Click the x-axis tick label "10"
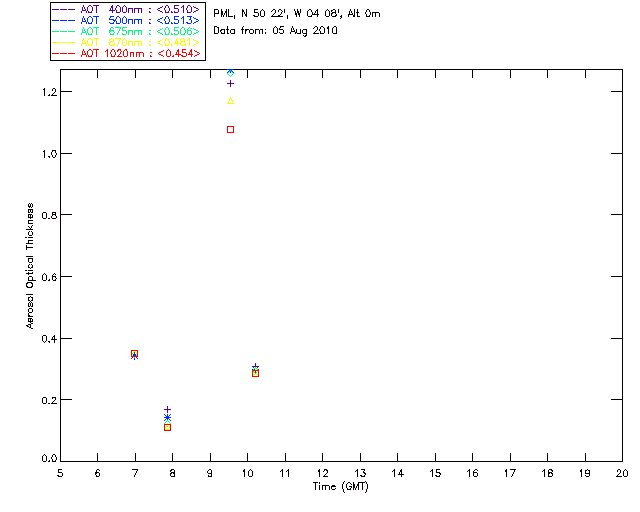Image resolution: width=640 pixels, height=512 pixels. [247, 473]
